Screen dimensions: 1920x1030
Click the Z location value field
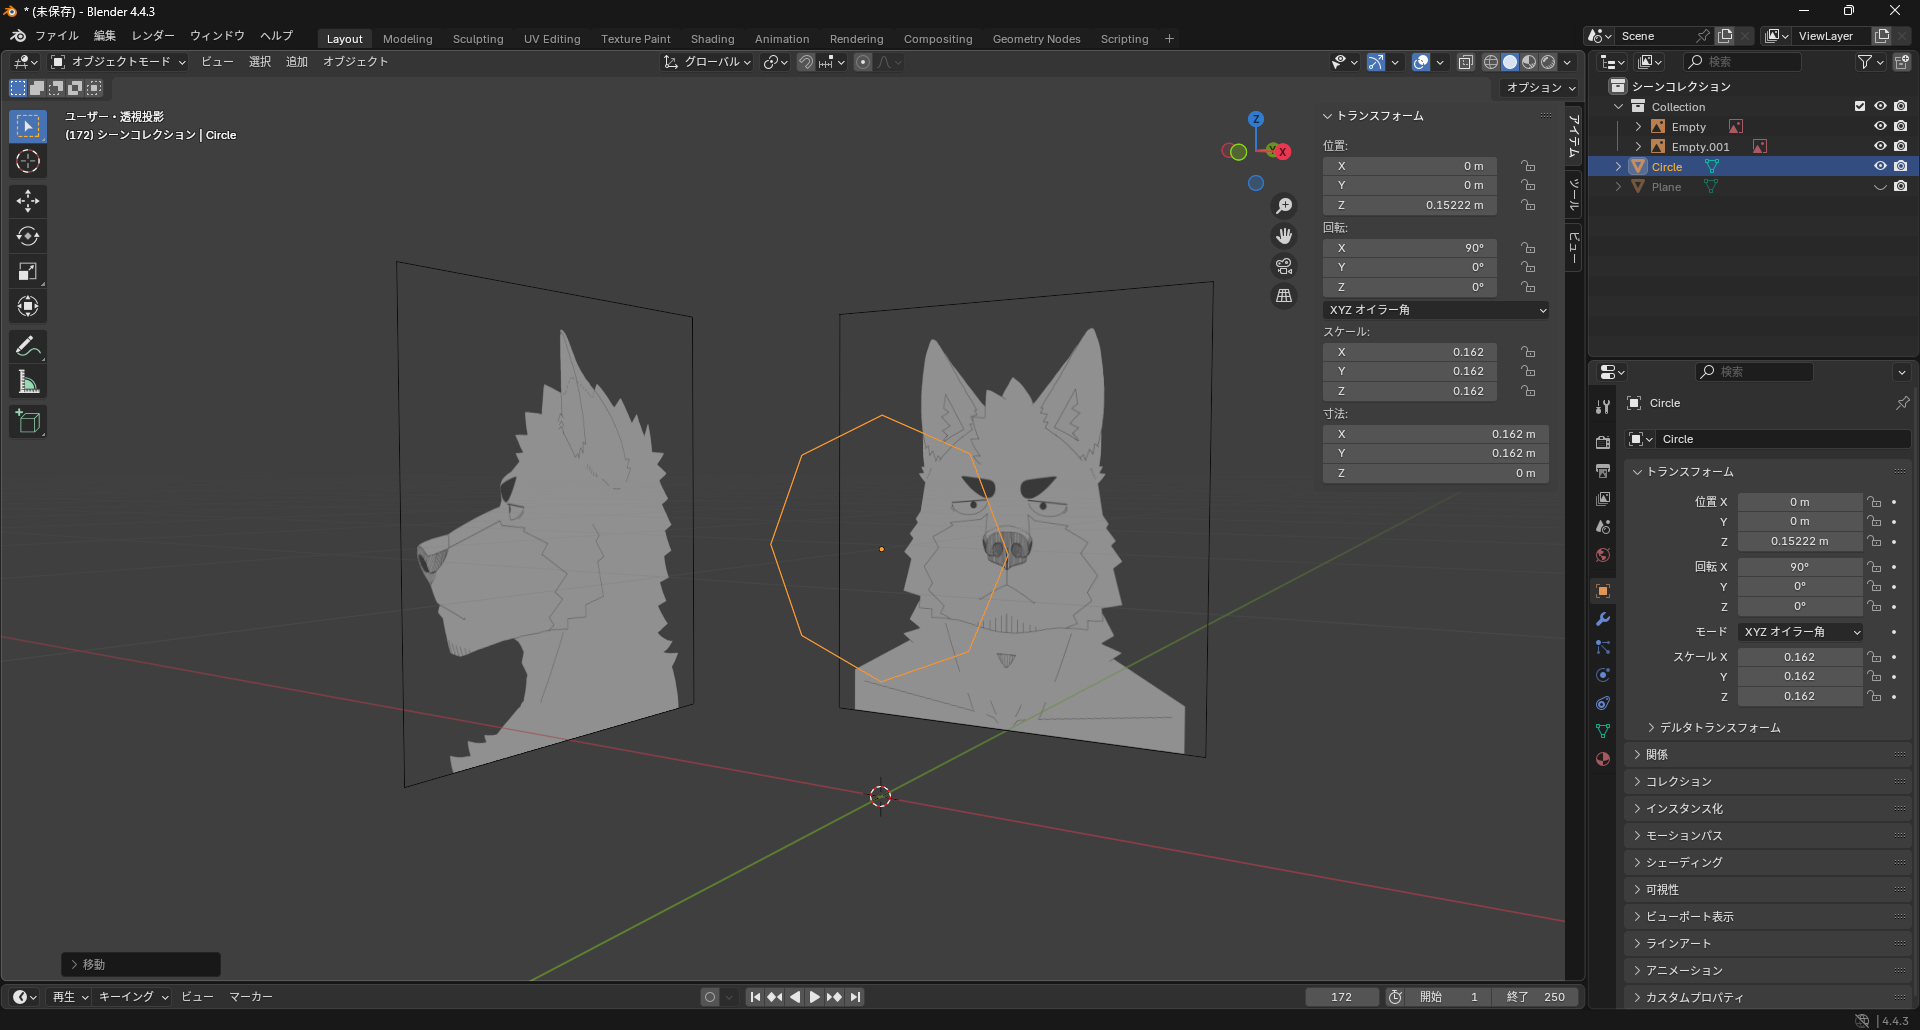[1409, 205]
